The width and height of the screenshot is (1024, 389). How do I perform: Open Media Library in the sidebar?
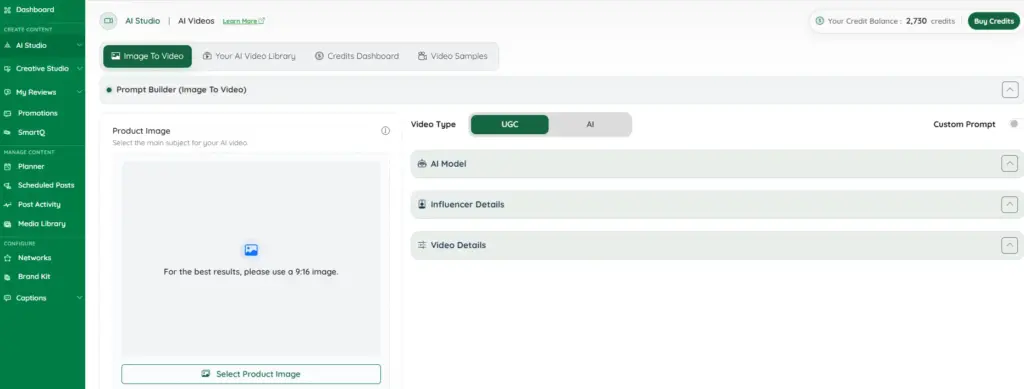[x=42, y=224]
